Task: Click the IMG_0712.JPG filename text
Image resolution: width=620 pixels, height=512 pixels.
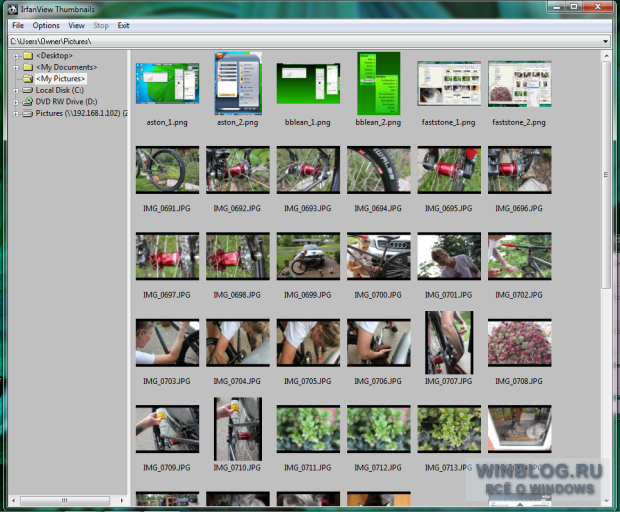Action: (x=378, y=468)
